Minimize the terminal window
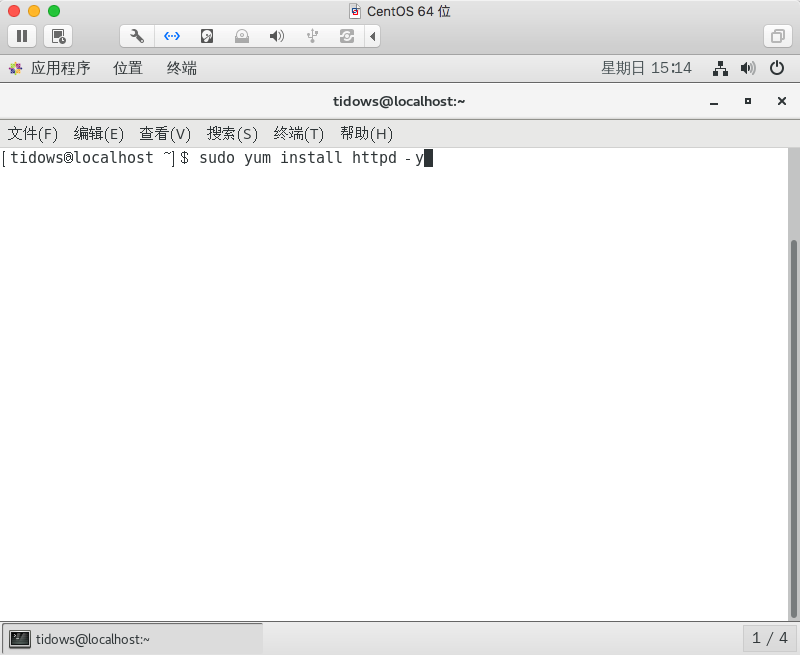The height and width of the screenshot is (655, 800). pos(714,102)
